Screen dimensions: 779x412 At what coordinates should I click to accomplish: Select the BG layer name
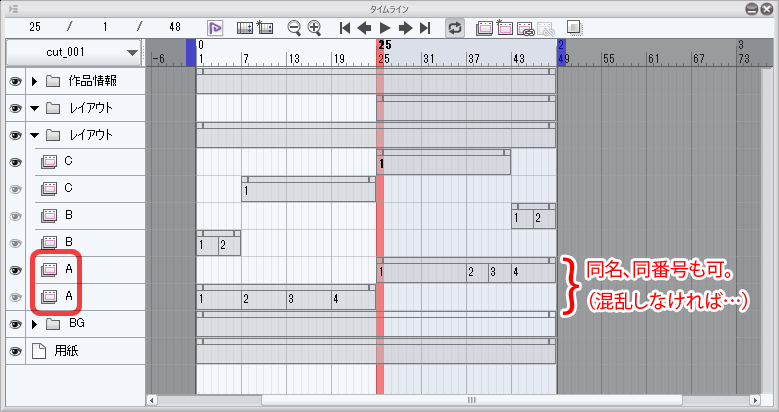pyautogui.click(x=77, y=324)
